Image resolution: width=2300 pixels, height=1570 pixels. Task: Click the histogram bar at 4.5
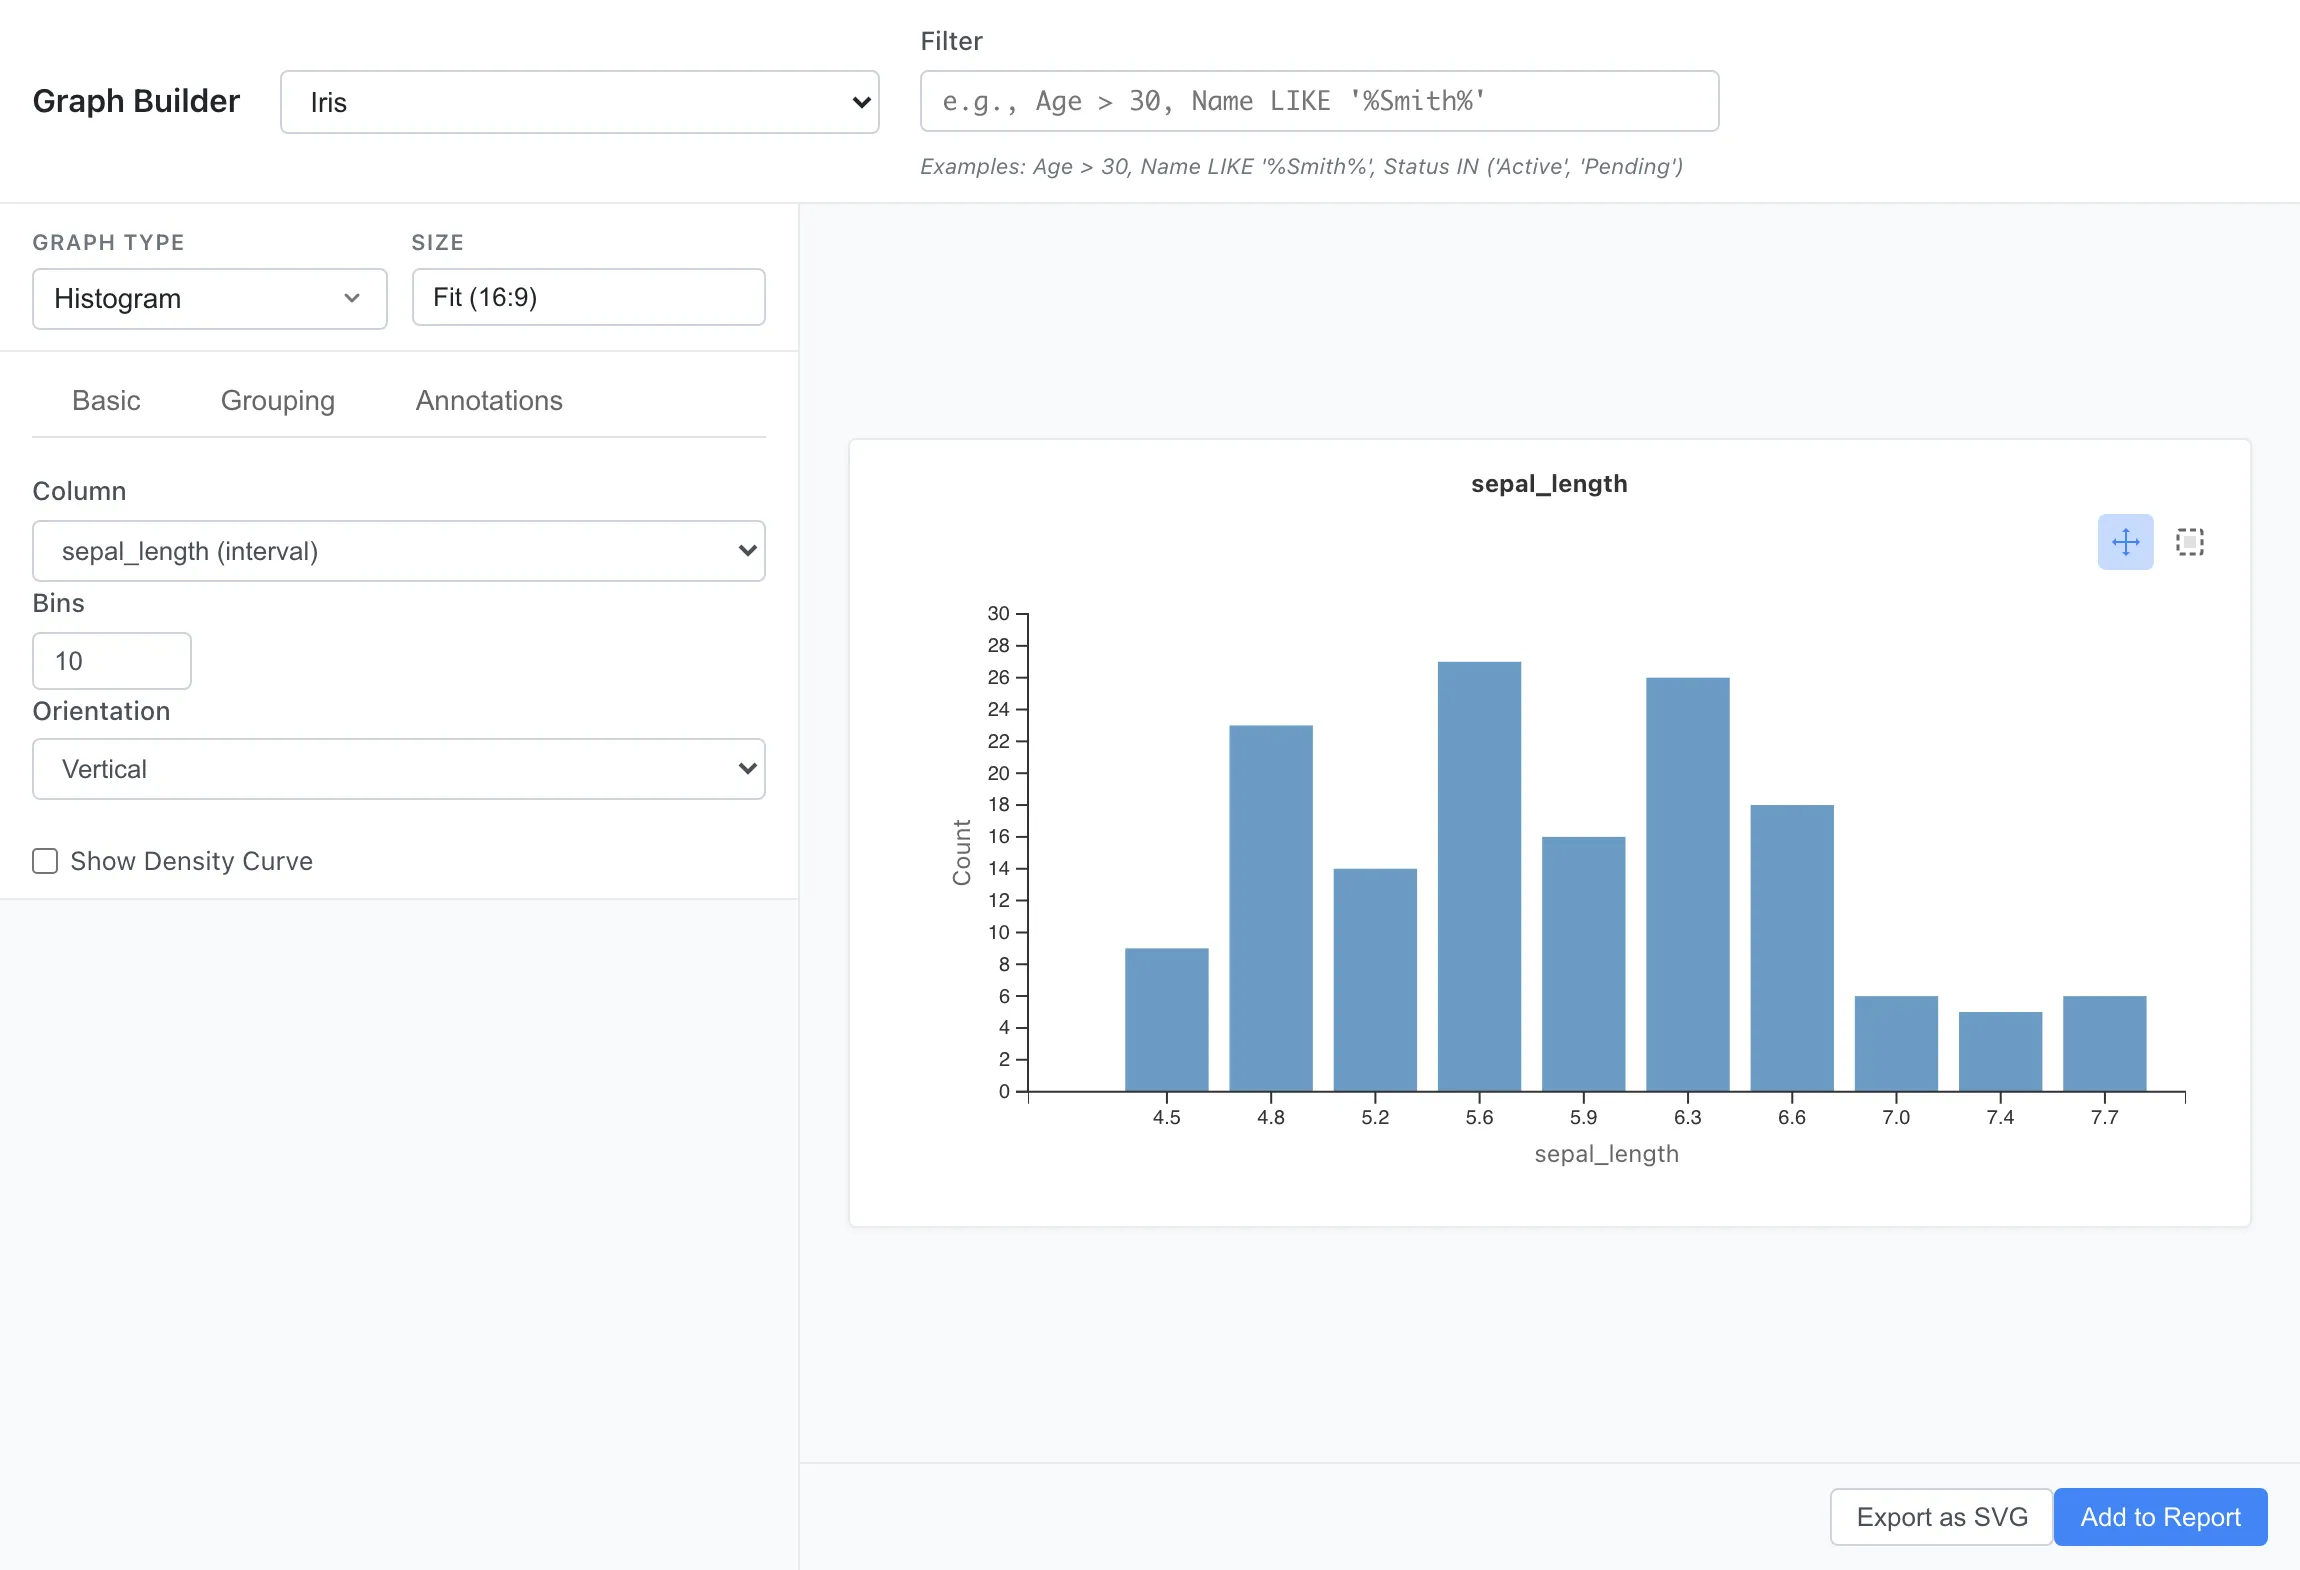[x=1166, y=1019]
